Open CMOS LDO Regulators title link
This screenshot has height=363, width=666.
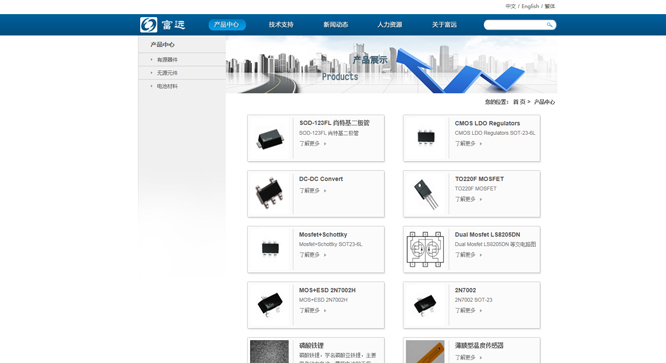tap(487, 123)
